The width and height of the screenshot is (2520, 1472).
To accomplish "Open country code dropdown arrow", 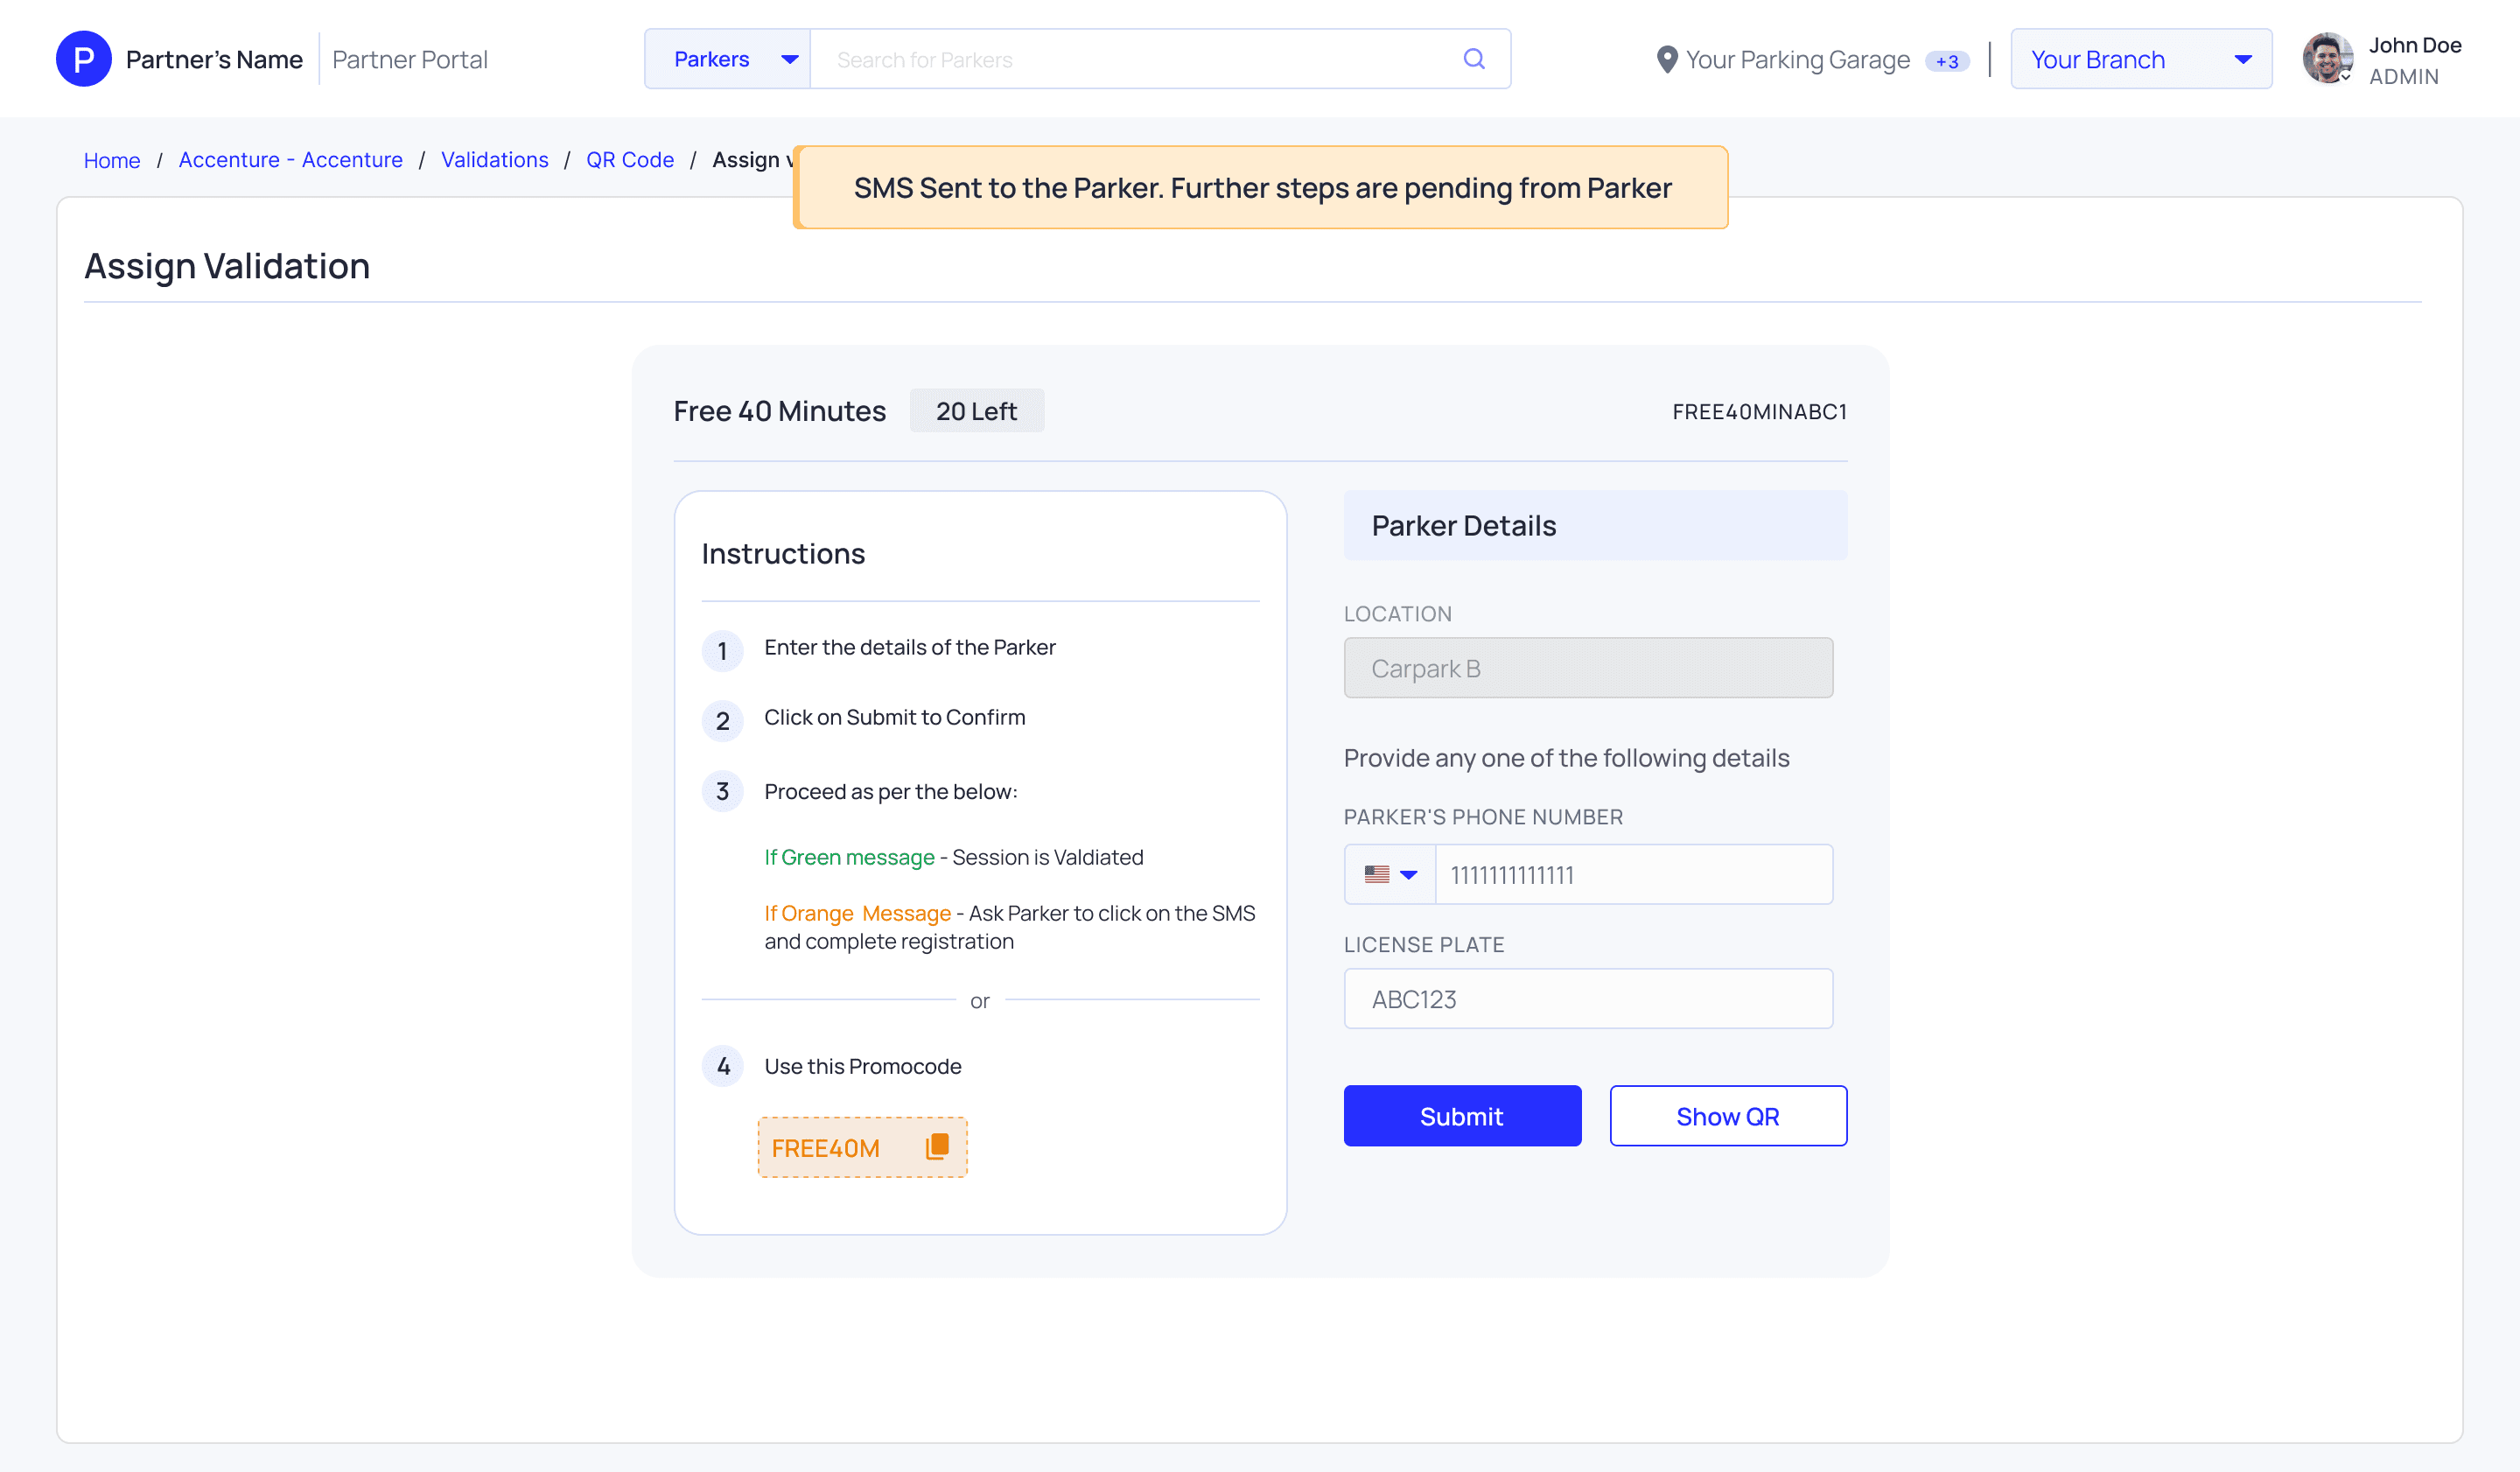I will (1409, 875).
